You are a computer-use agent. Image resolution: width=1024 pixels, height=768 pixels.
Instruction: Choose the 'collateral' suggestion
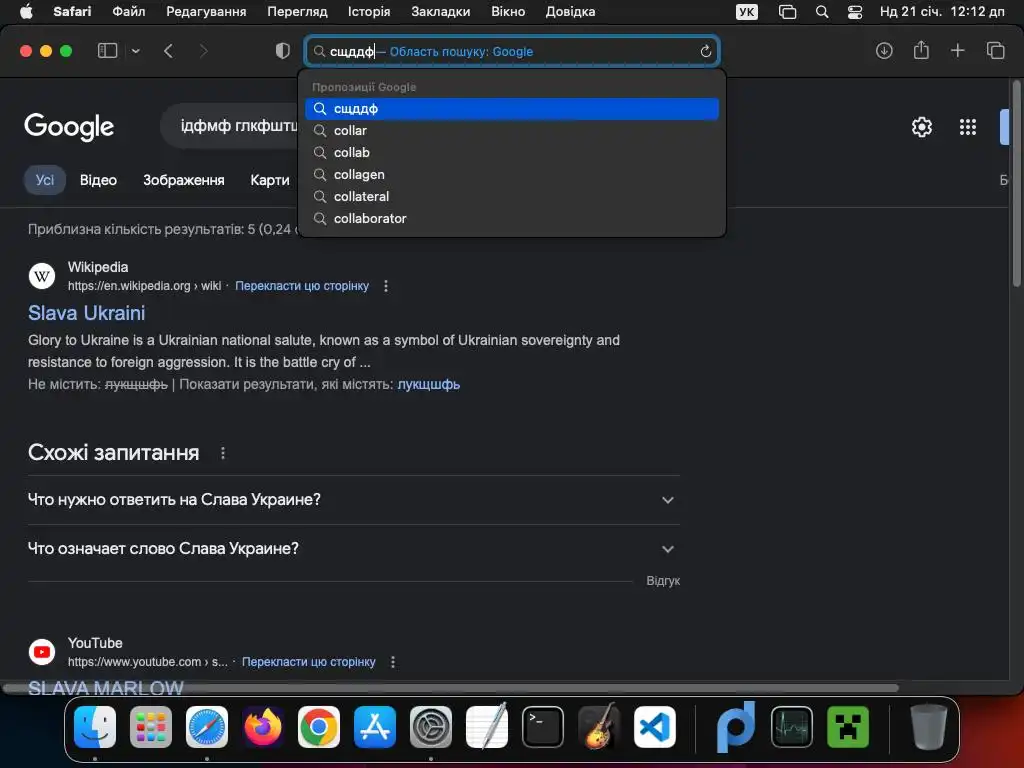tap(512, 197)
